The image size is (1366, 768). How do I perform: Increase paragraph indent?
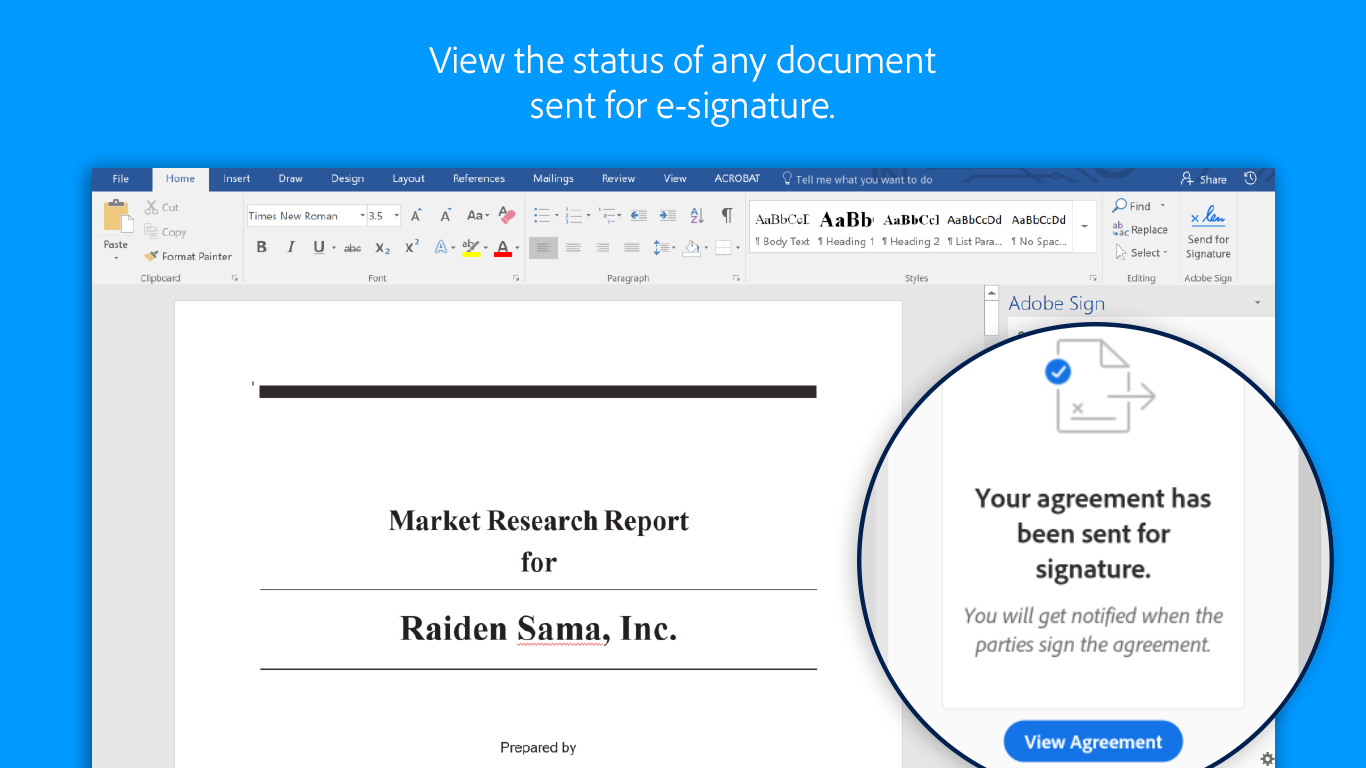[668, 215]
